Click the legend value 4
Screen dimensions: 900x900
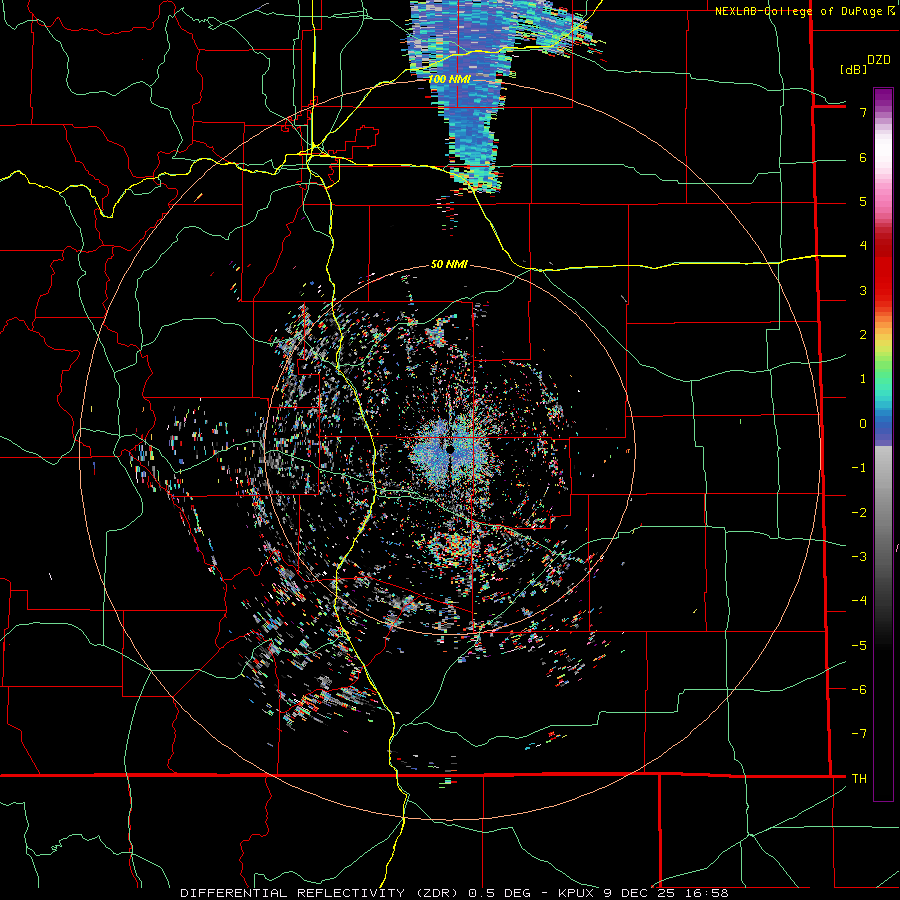[863, 246]
